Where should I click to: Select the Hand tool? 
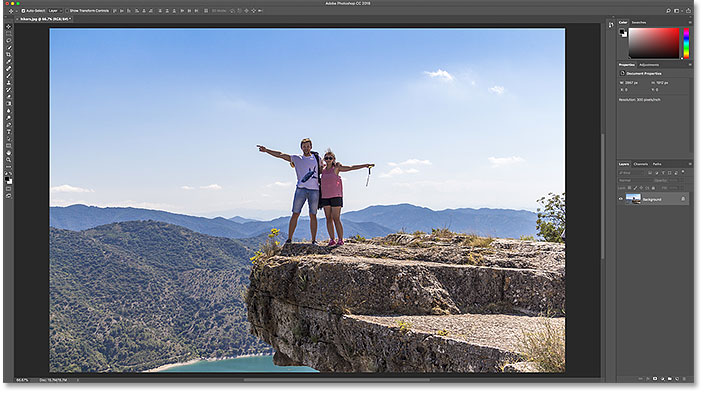point(9,153)
